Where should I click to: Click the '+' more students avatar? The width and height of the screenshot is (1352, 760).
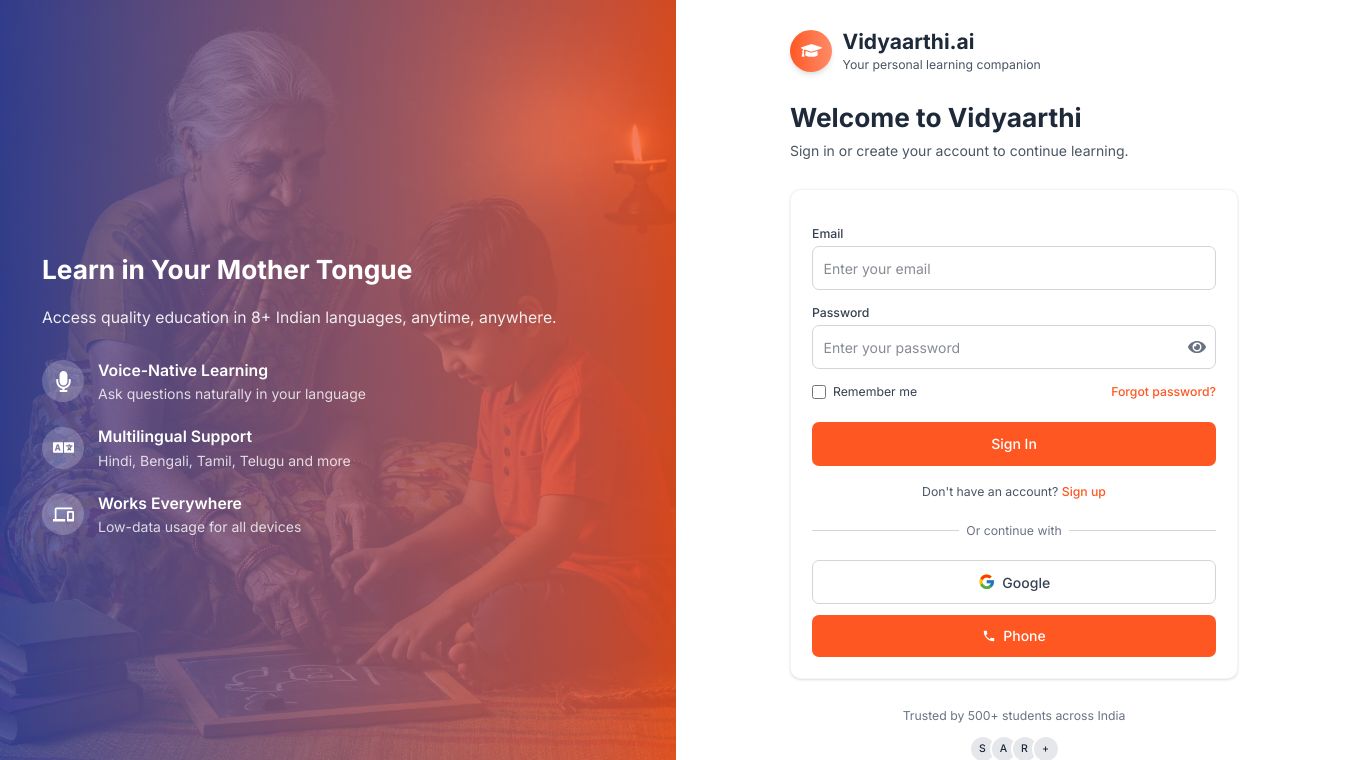click(1046, 748)
